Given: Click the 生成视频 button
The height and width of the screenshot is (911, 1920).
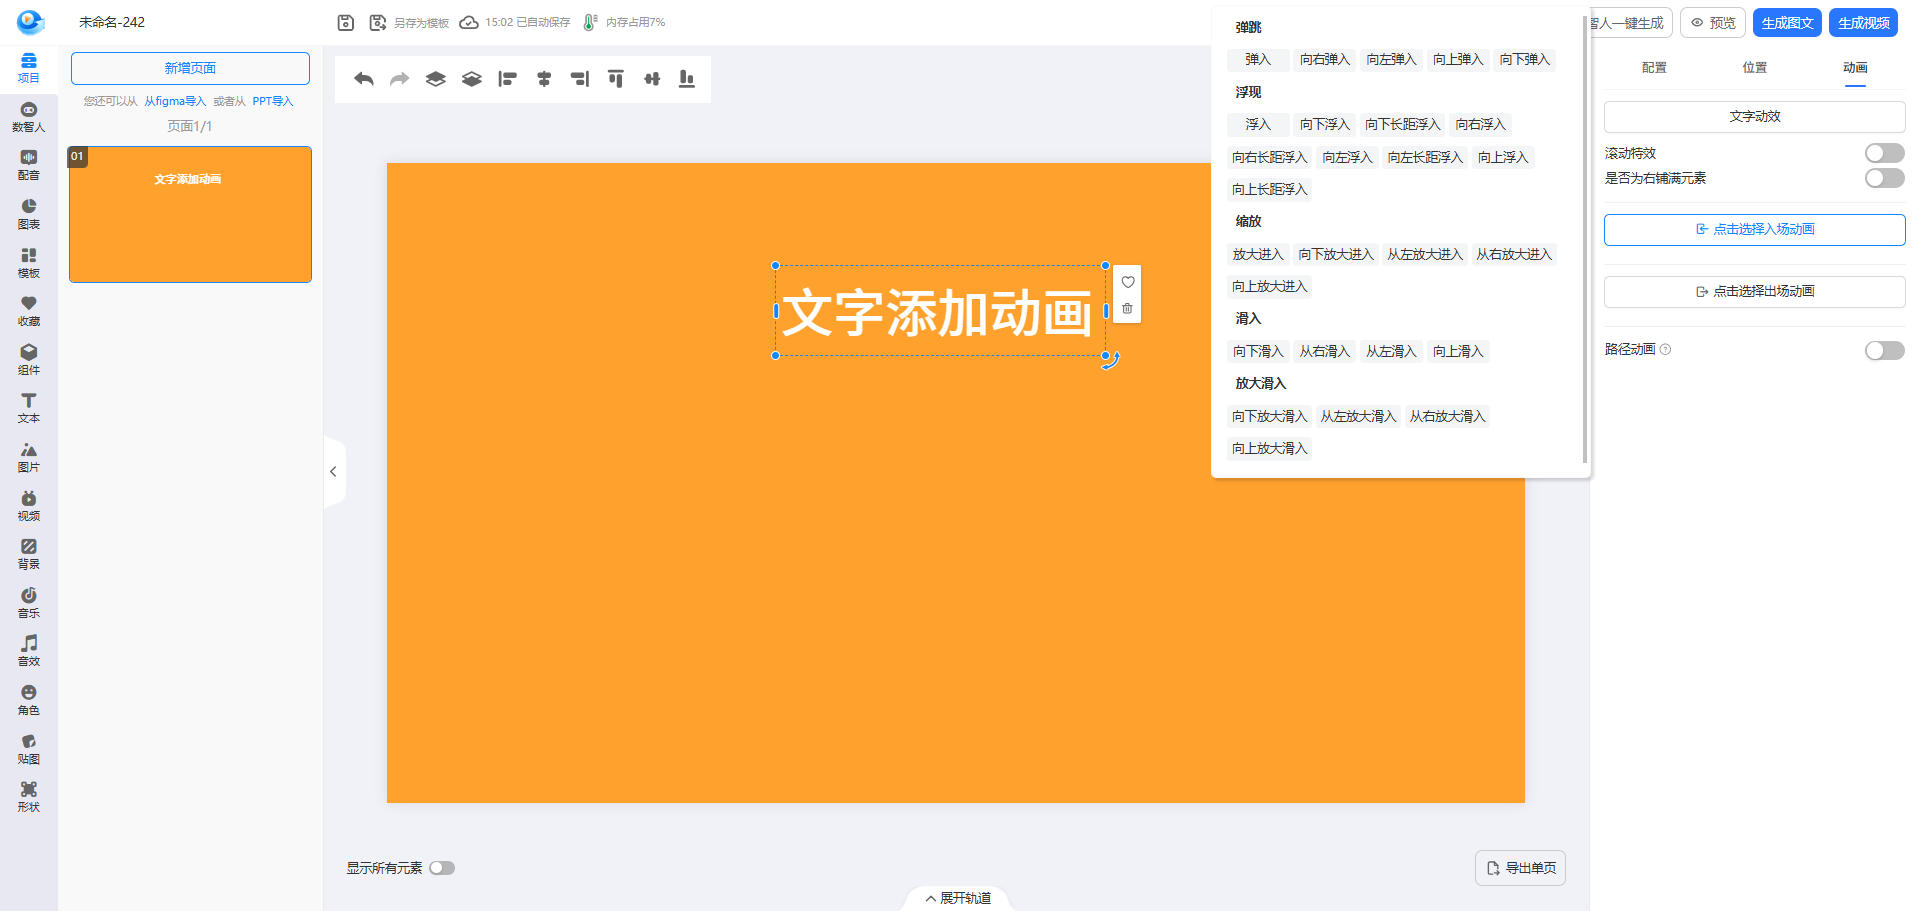Looking at the screenshot, I should pyautogui.click(x=1863, y=23).
